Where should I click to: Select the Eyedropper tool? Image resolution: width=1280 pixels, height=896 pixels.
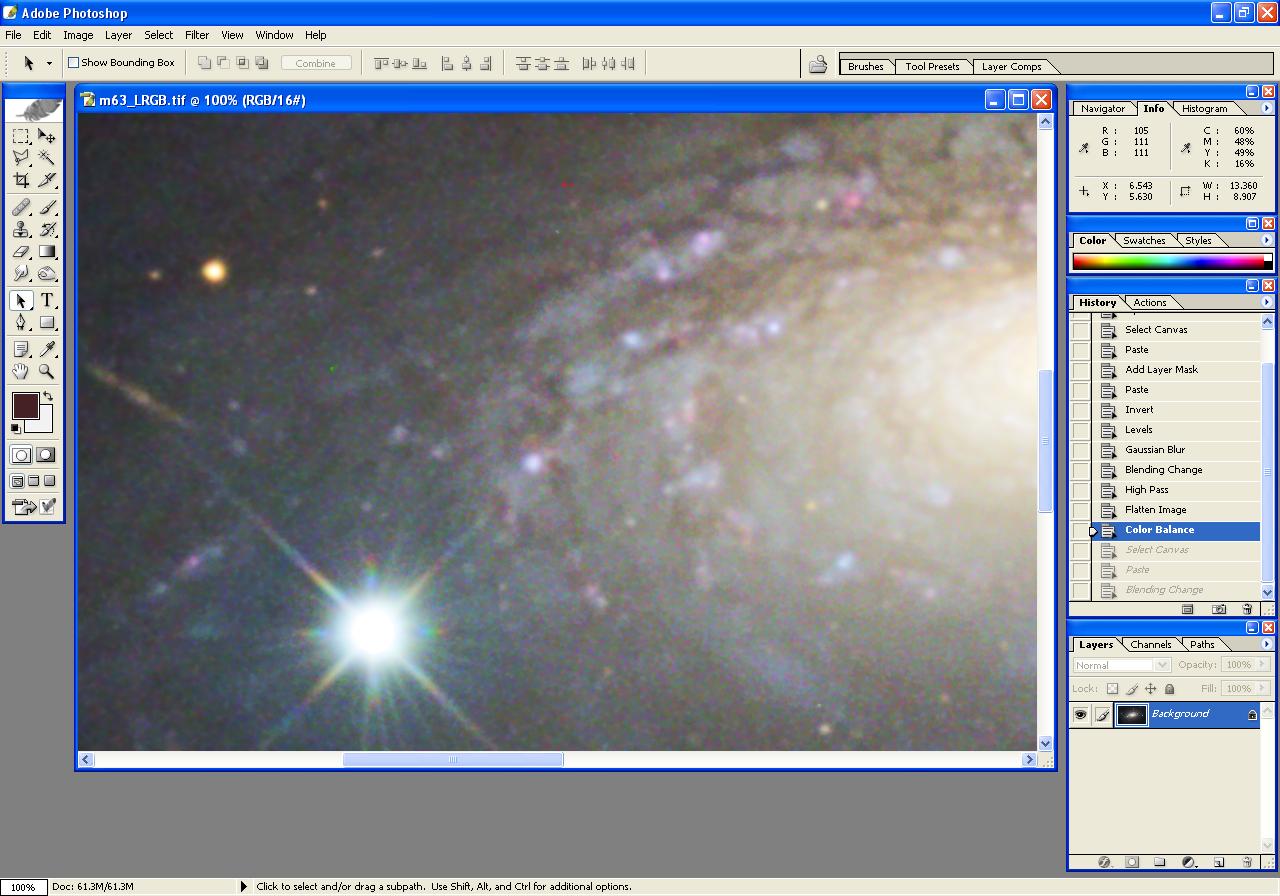[46, 348]
